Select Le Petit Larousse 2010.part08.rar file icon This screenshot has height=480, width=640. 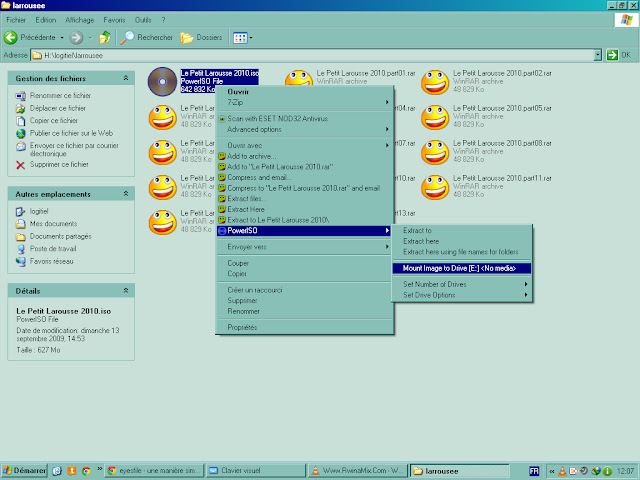click(435, 152)
